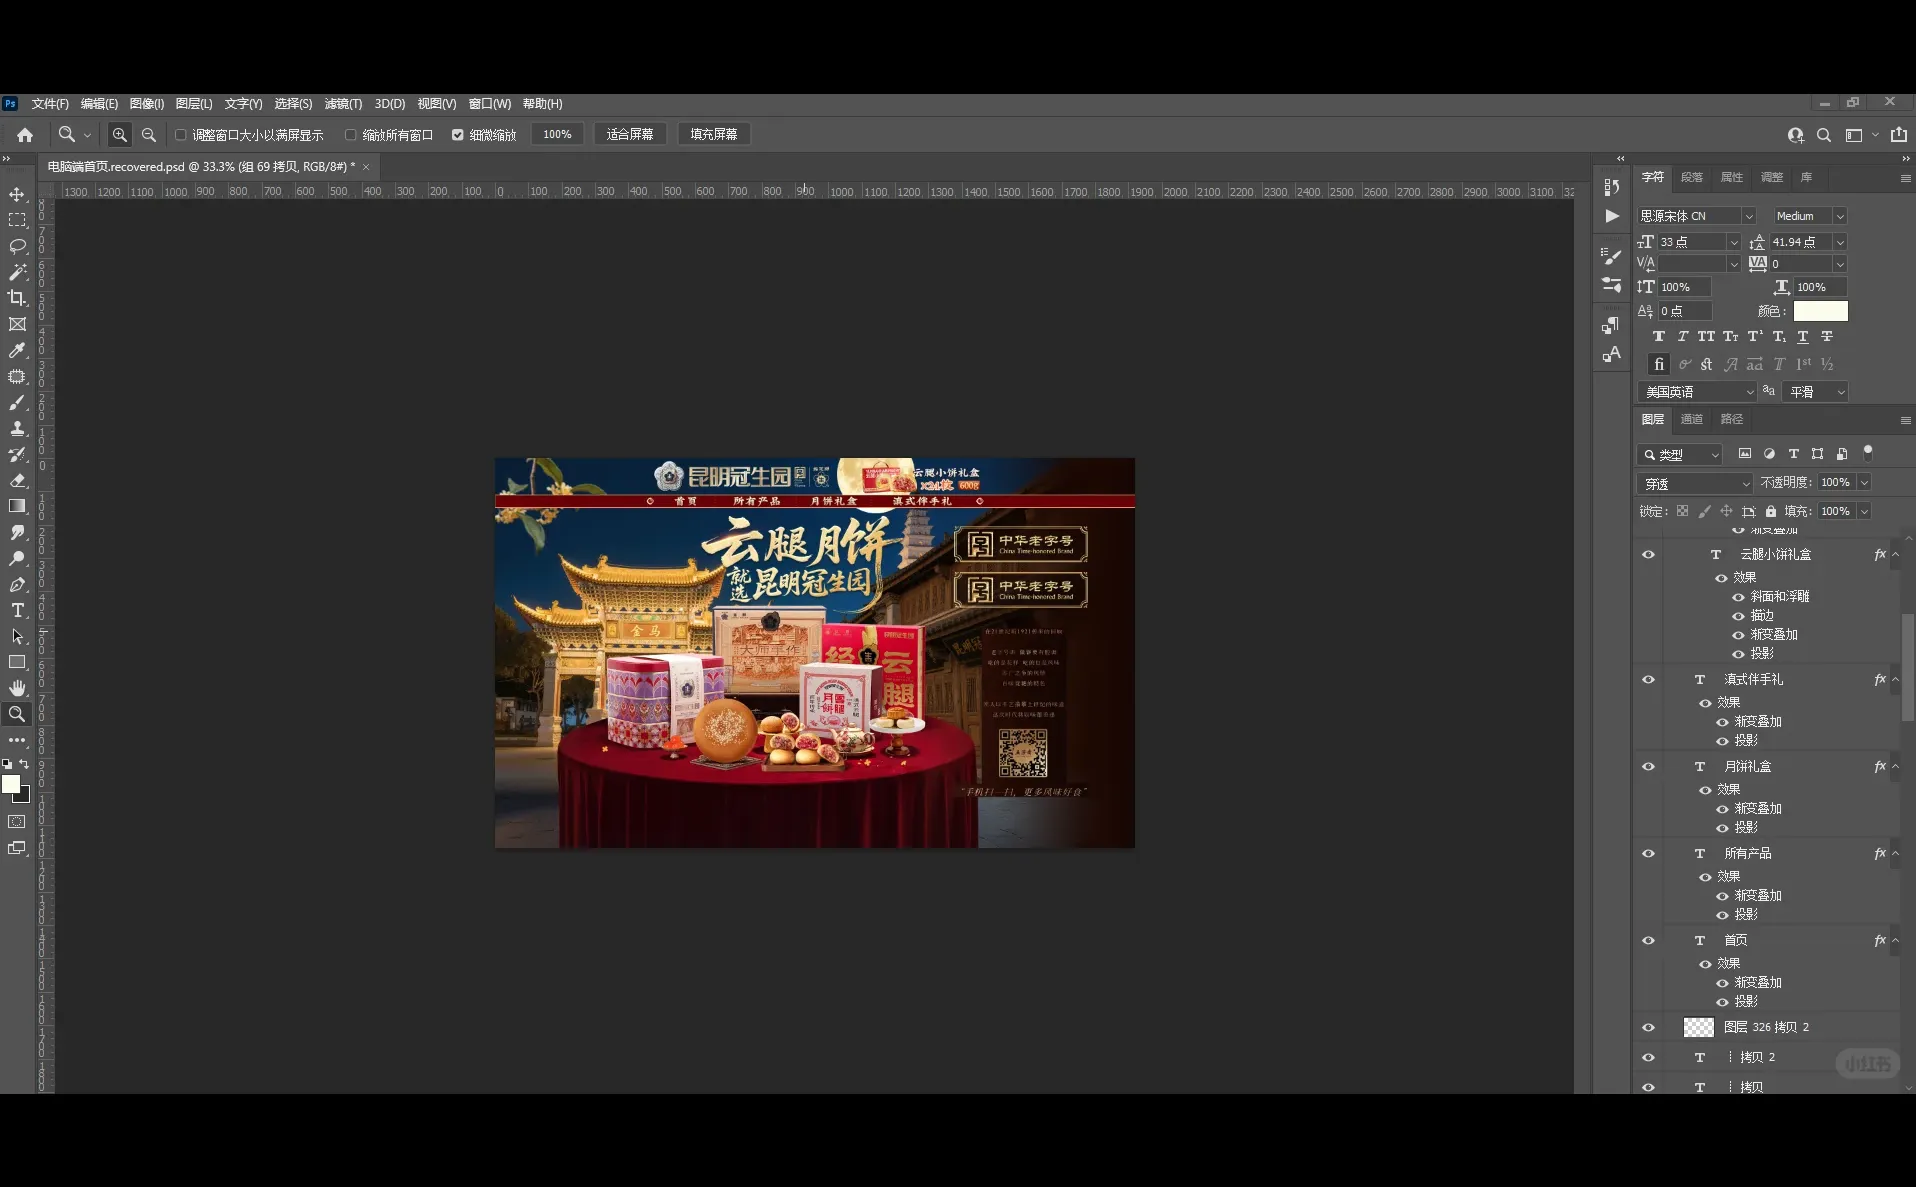Select the Gradient tool
1916x1187 pixels.
pos(17,506)
